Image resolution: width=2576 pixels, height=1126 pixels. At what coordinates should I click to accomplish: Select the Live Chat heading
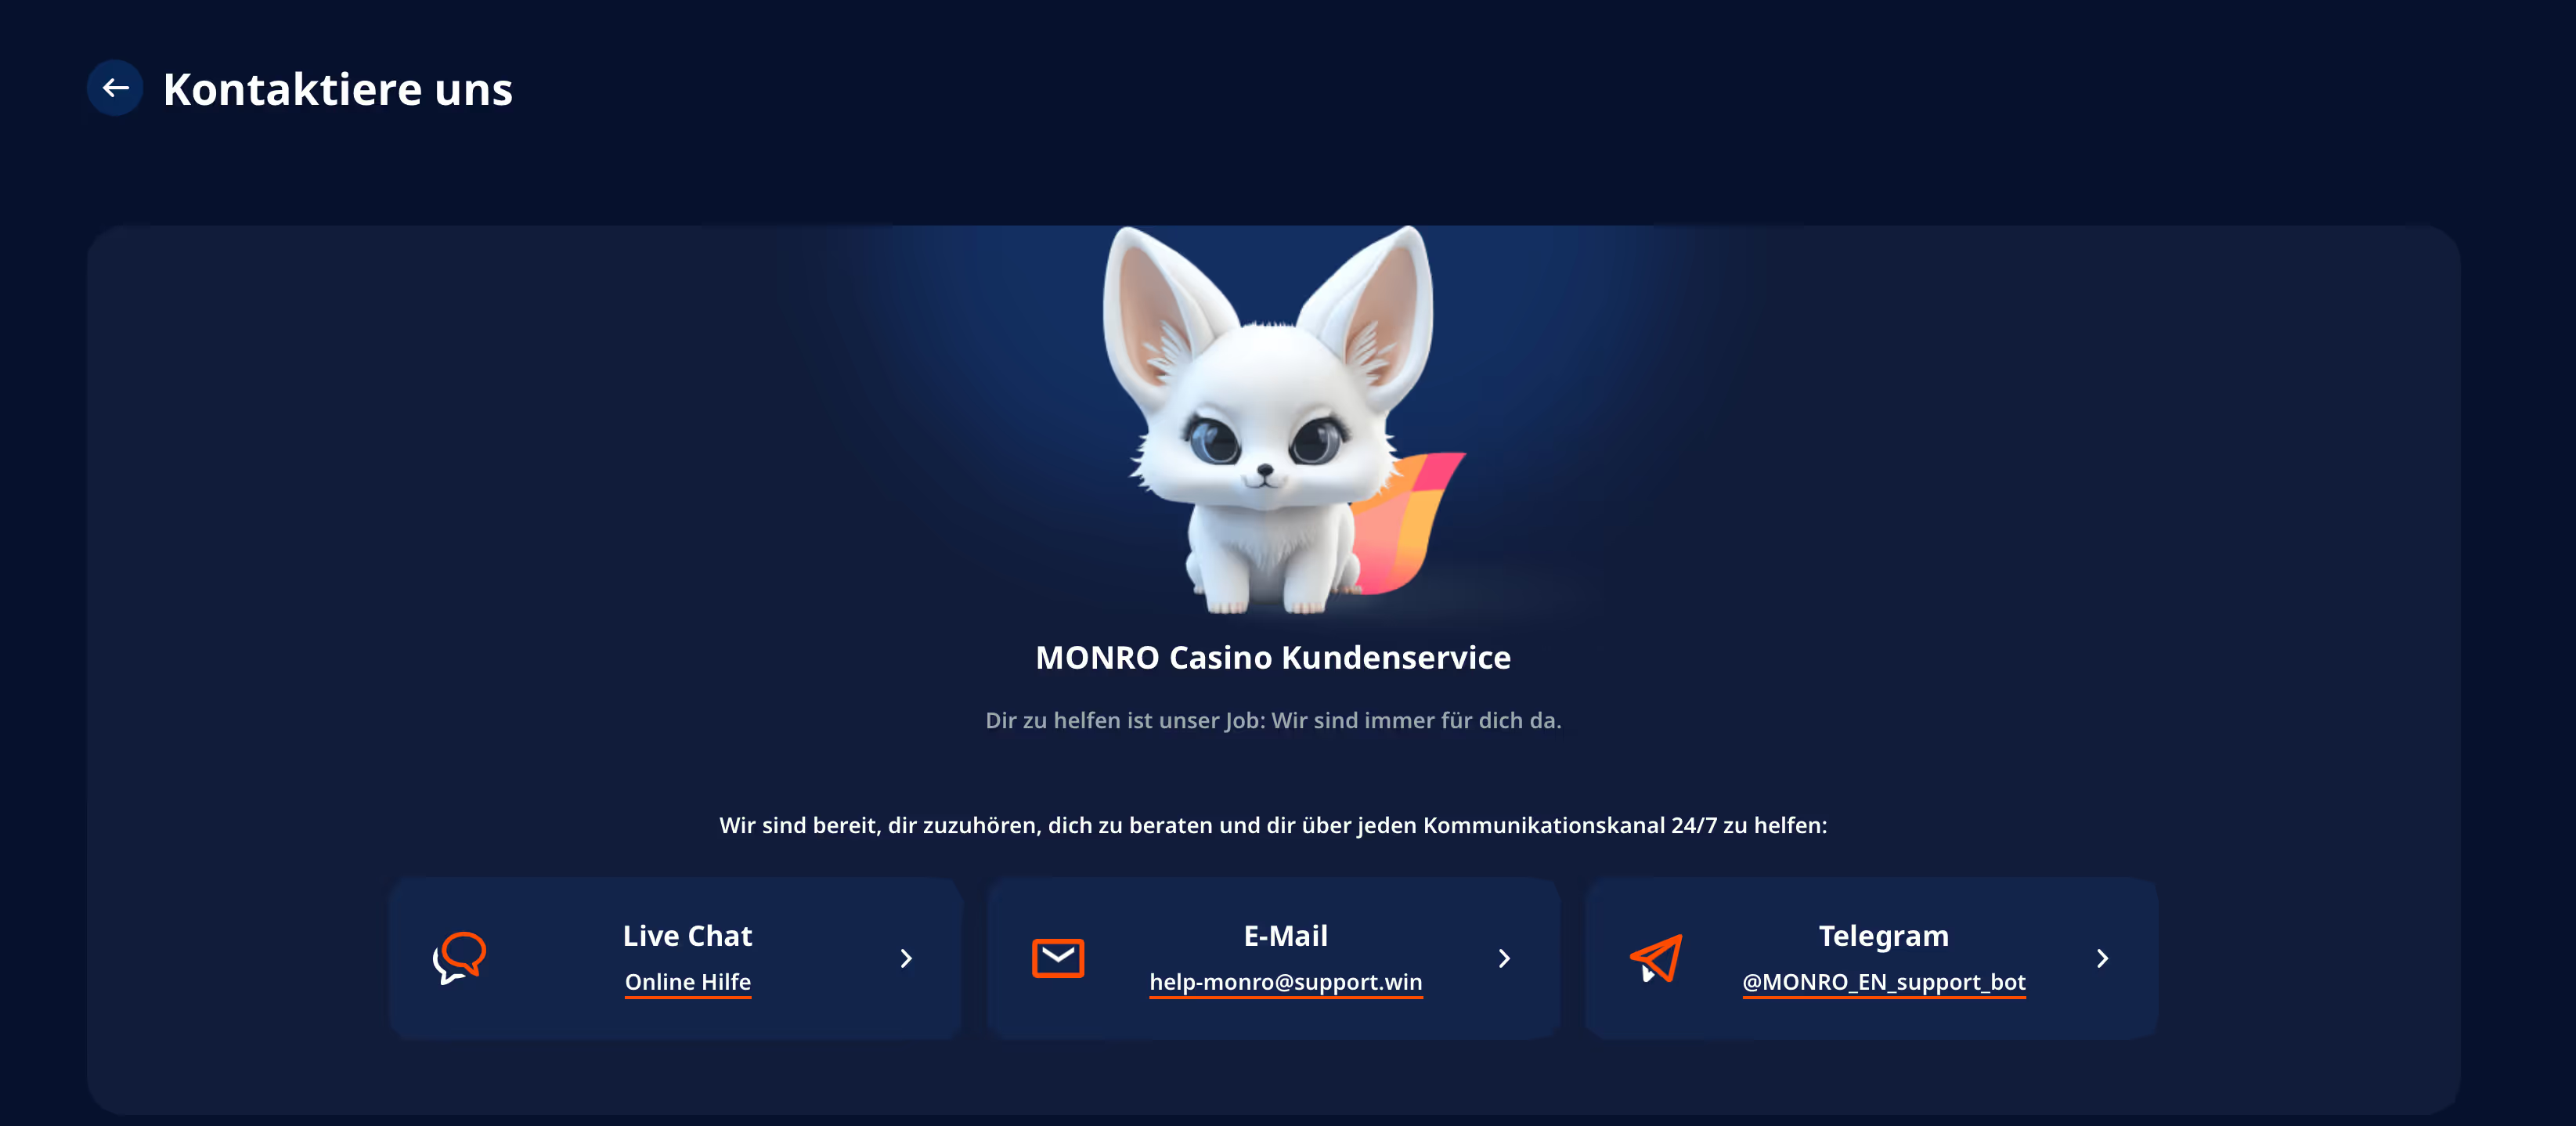coord(688,935)
